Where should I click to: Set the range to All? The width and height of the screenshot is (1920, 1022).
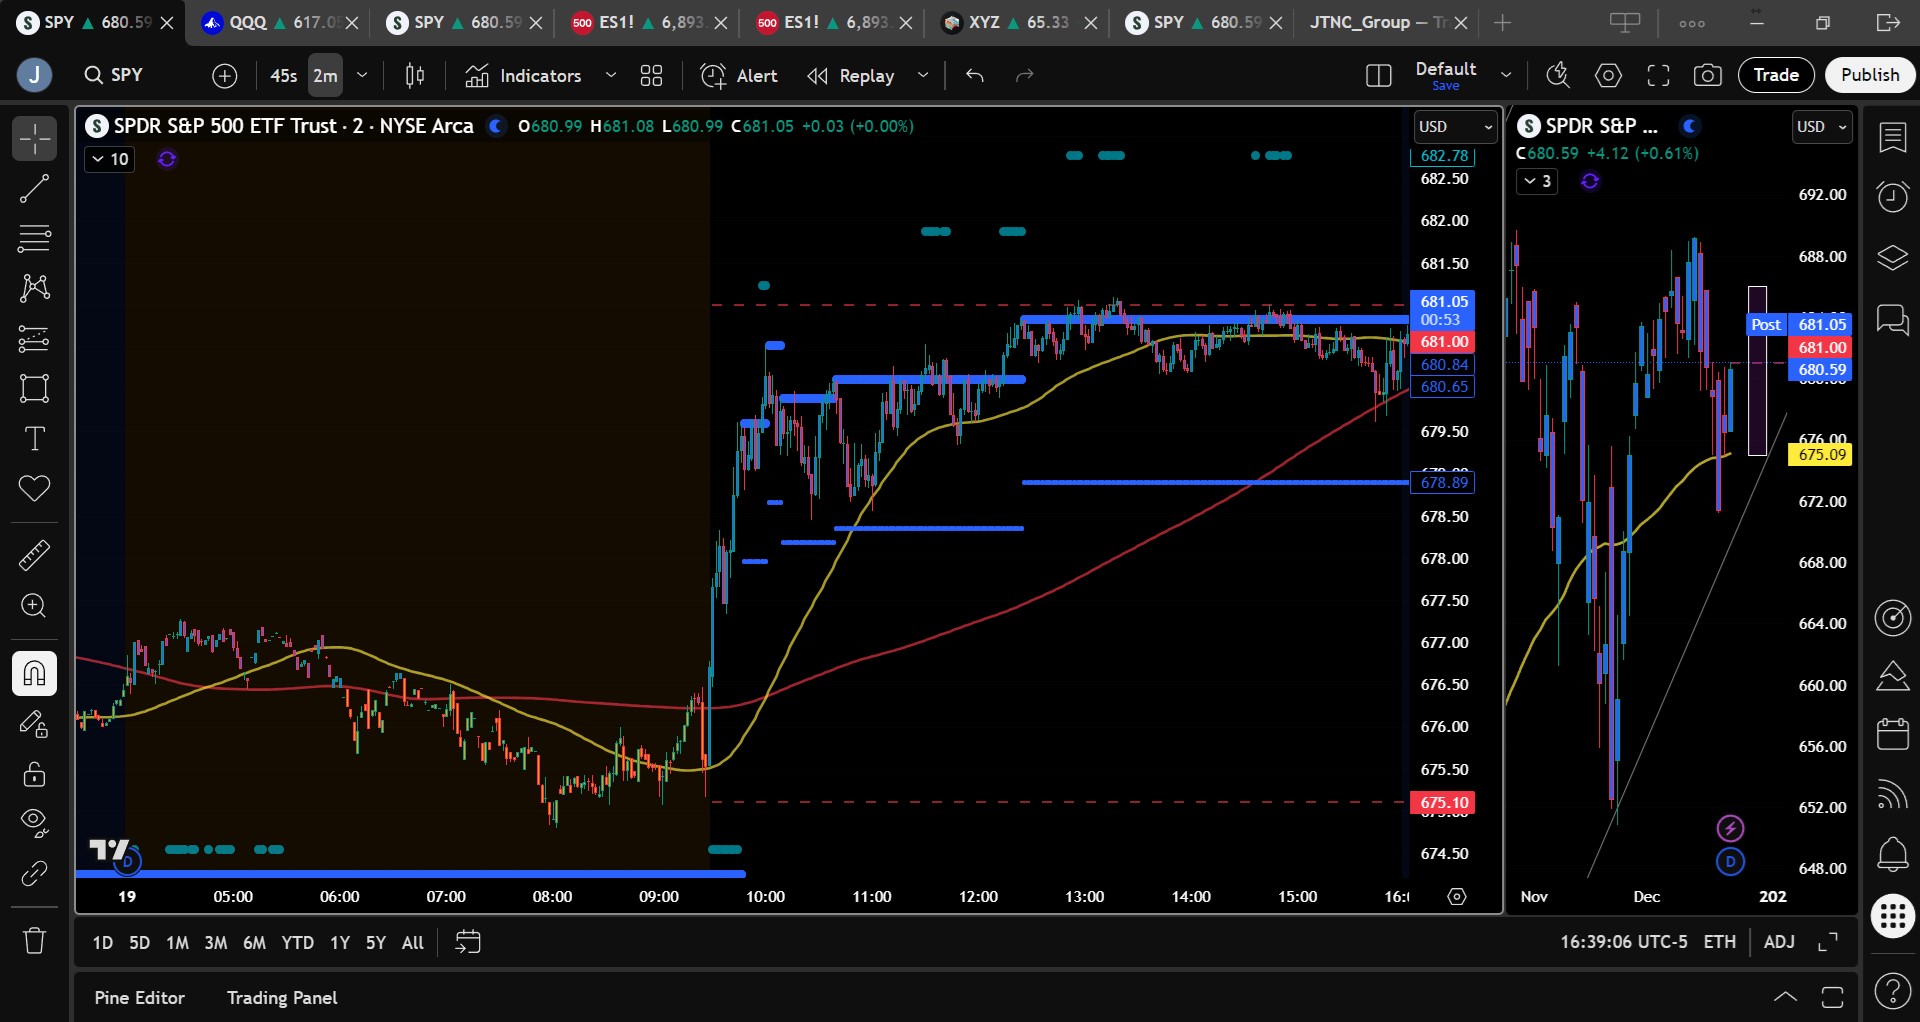click(x=412, y=942)
